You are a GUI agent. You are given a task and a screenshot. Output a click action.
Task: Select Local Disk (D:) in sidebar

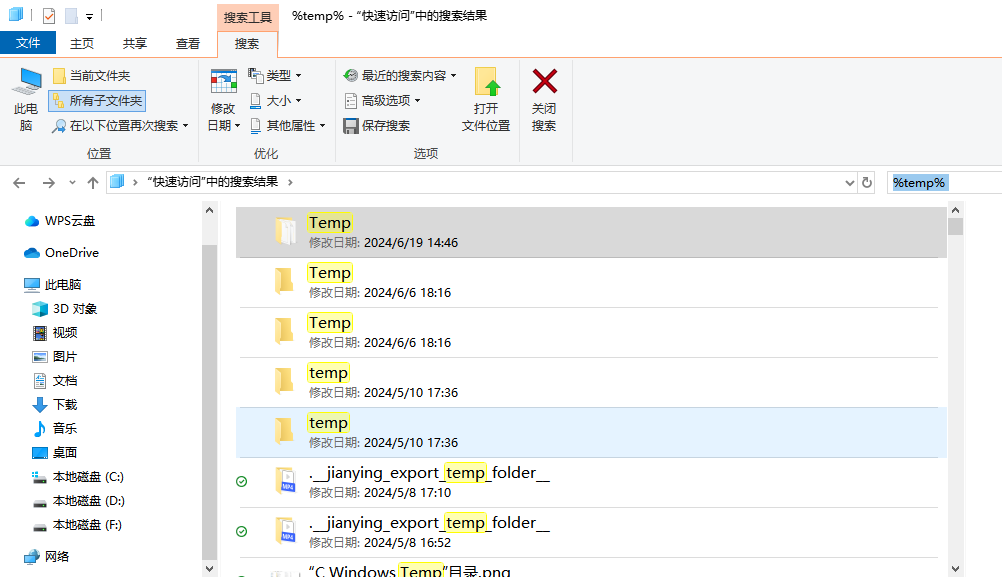(x=88, y=501)
